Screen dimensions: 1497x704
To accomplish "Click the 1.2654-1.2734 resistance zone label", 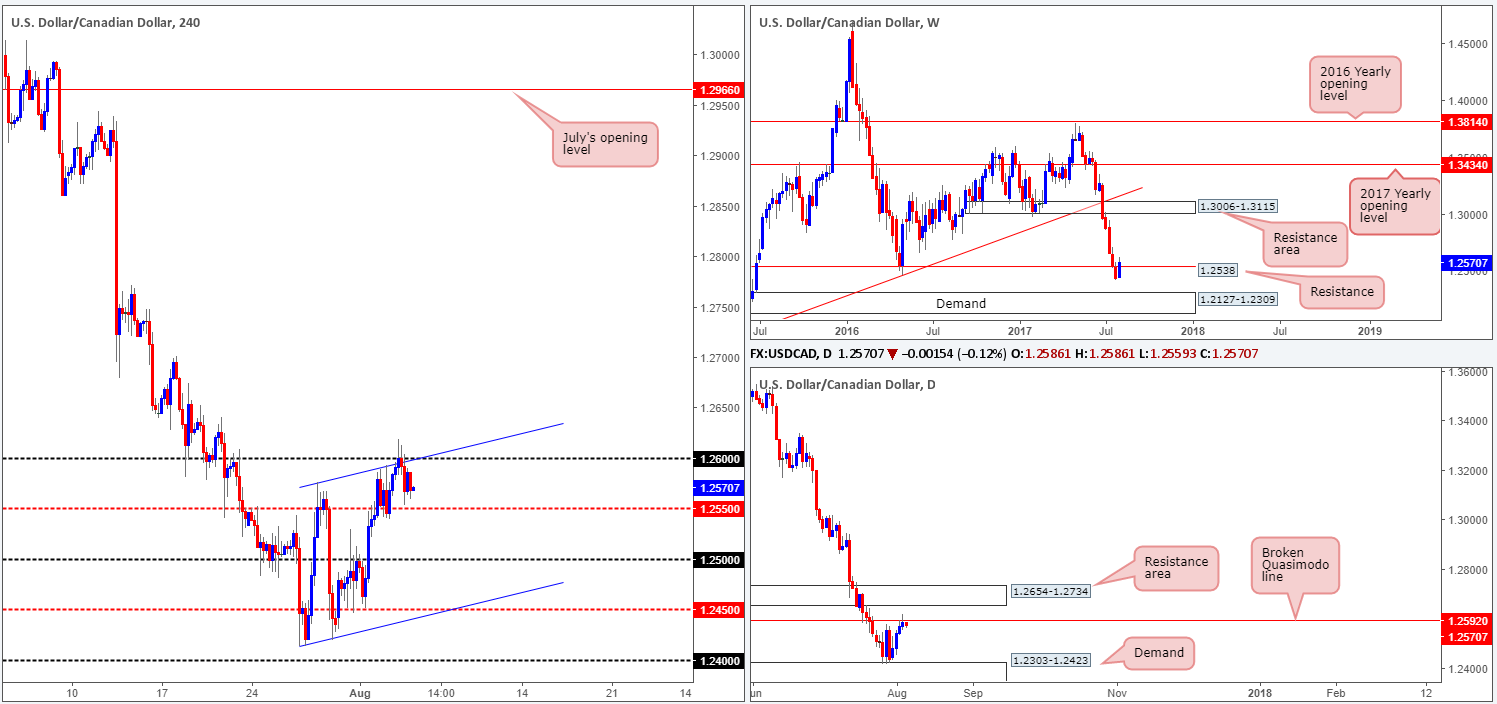I will (x=1051, y=591).
